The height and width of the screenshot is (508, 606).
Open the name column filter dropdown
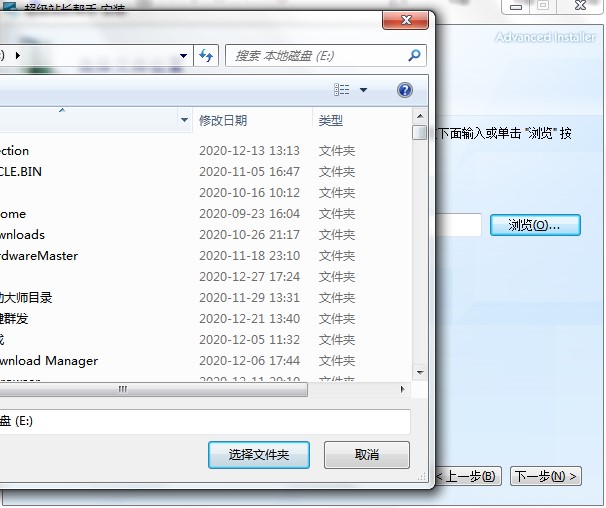pyautogui.click(x=184, y=120)
